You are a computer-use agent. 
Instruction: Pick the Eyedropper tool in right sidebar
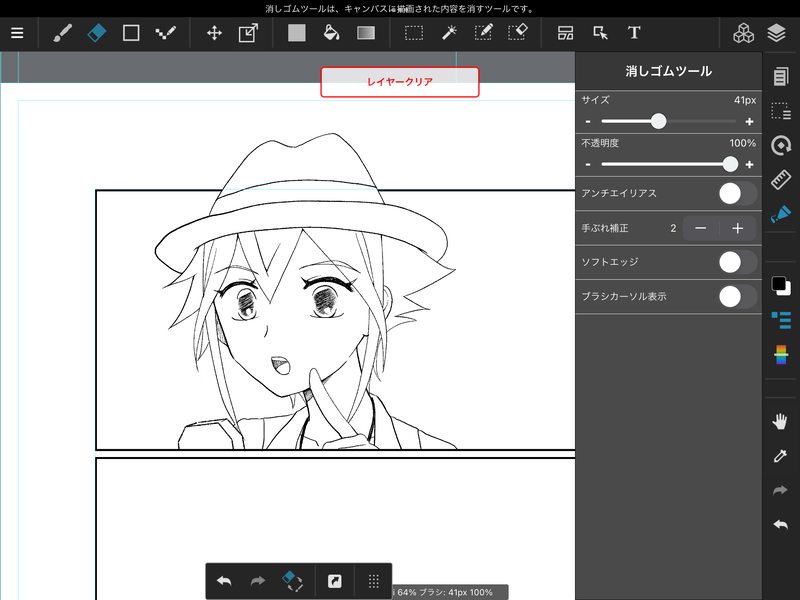781,456
